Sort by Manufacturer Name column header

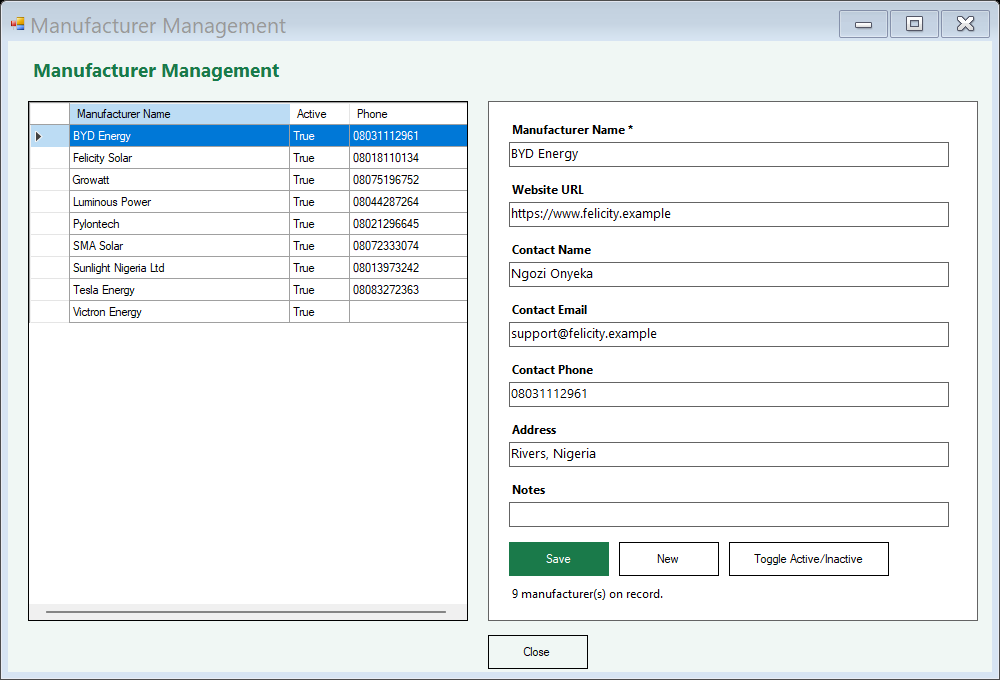[179, 114]
